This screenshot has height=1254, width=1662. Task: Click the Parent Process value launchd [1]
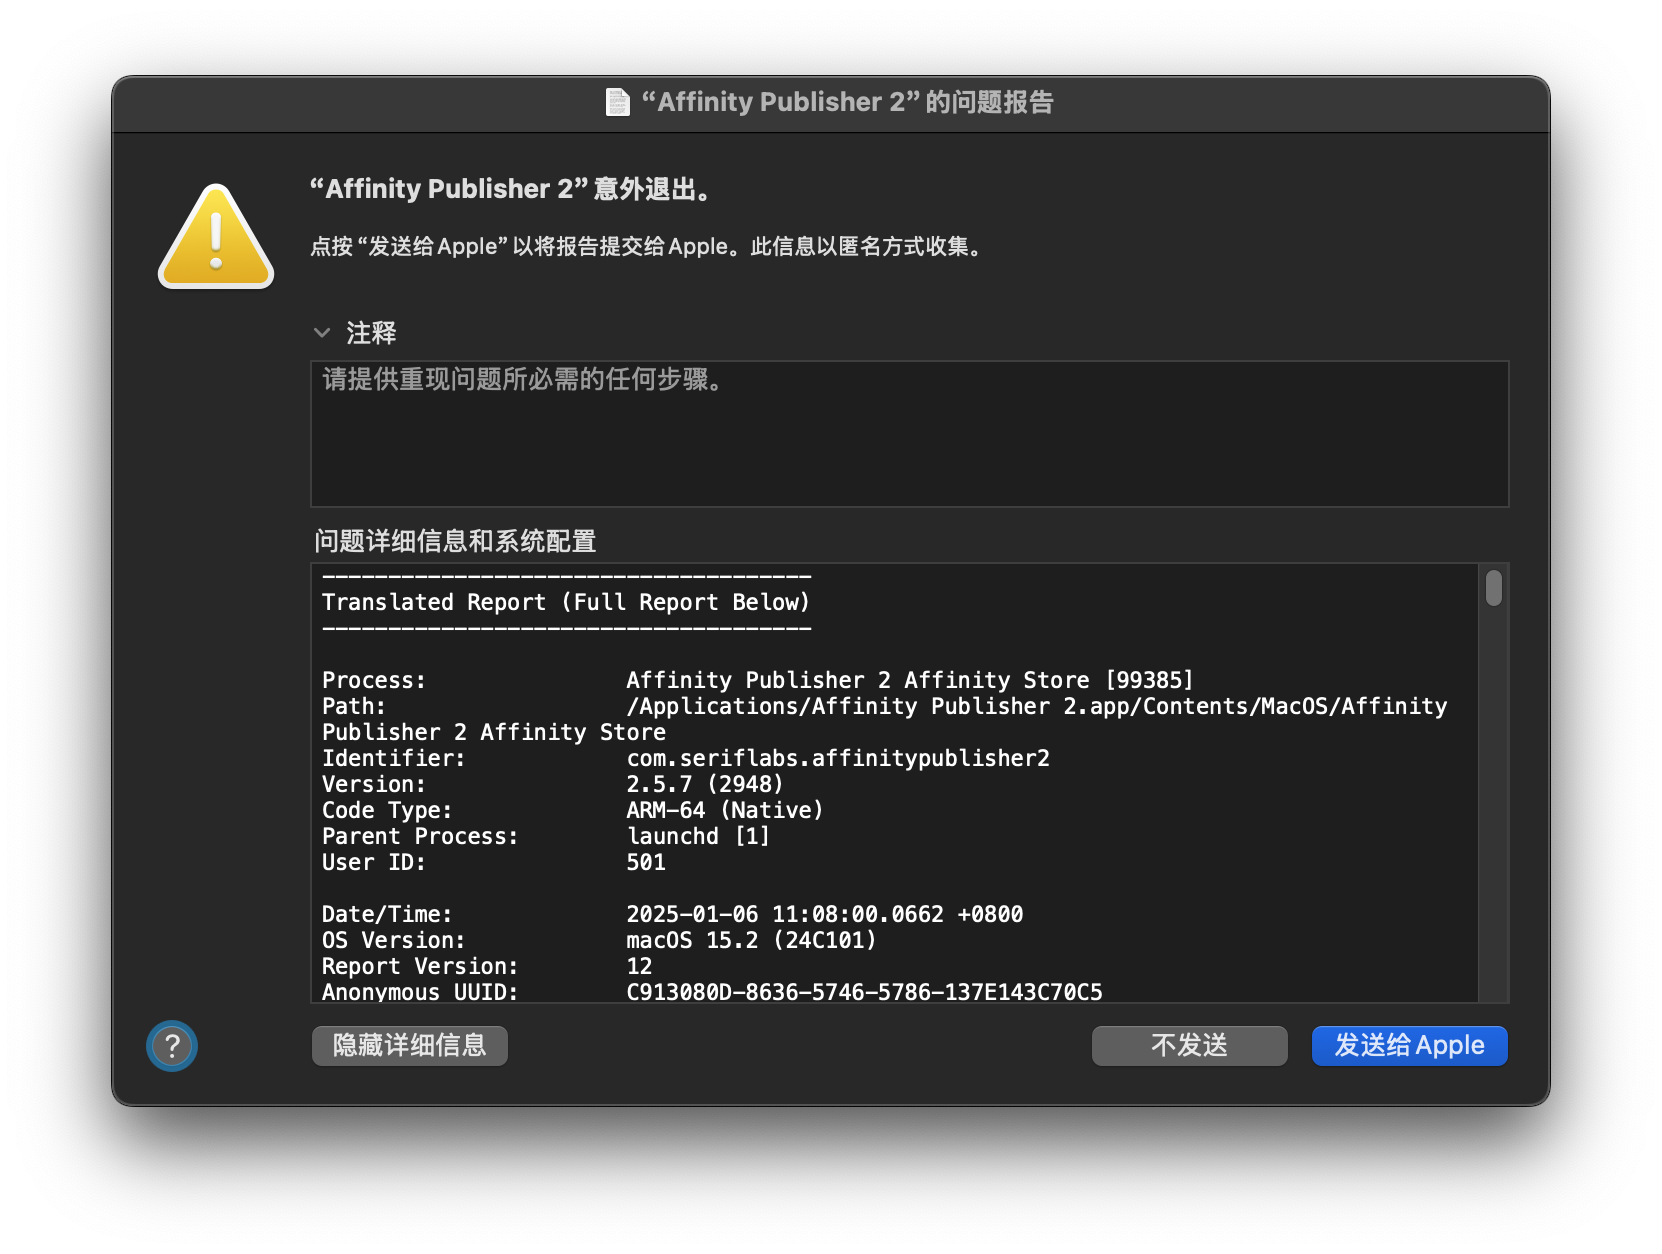coord(698,836)
